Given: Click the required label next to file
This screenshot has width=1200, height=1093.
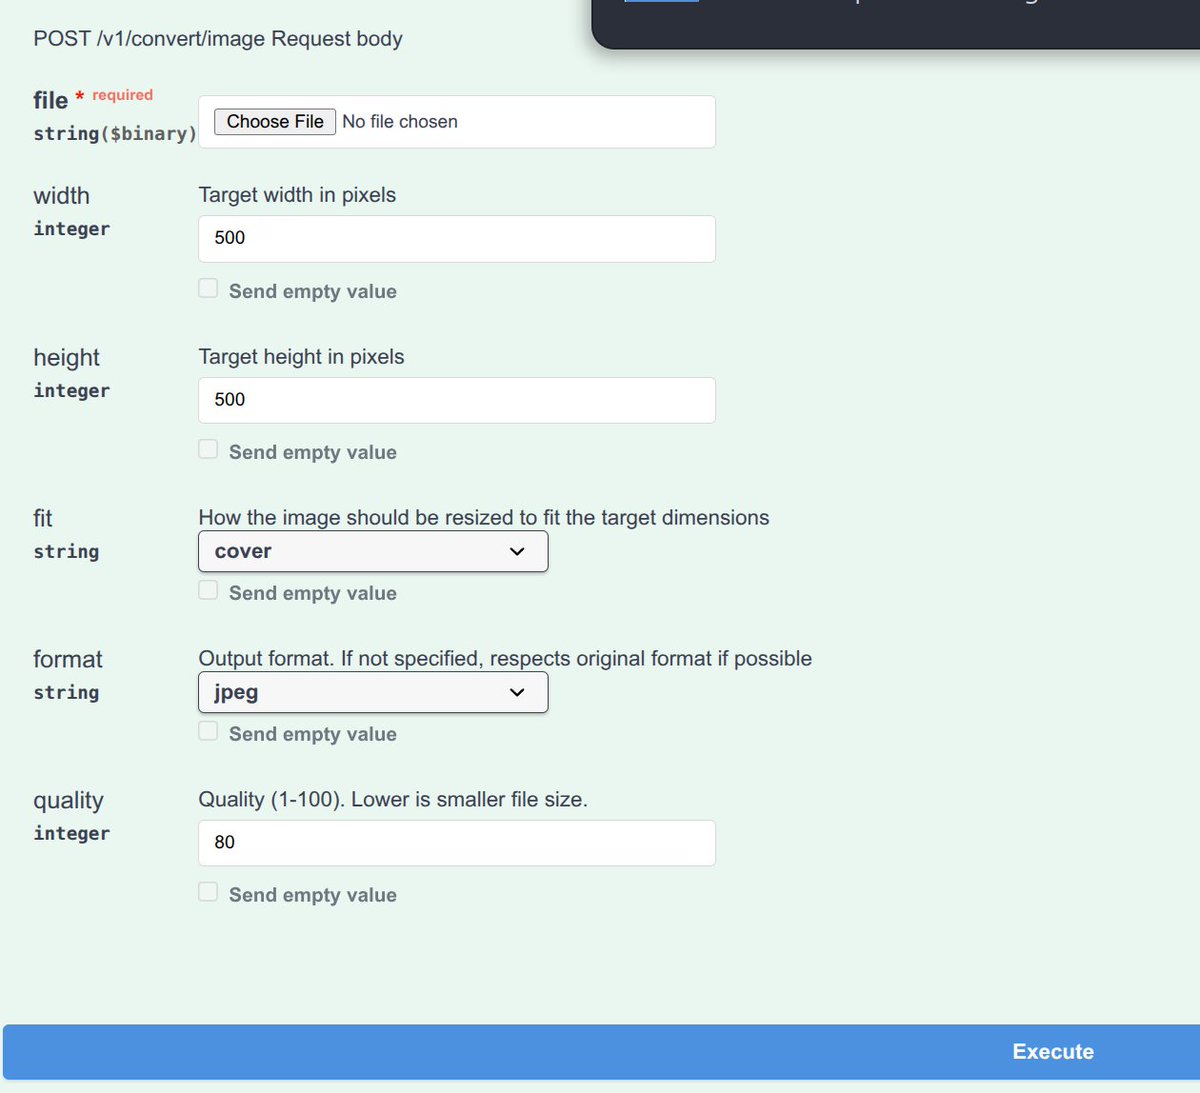Looking at the screenshot, I should 122,94.
